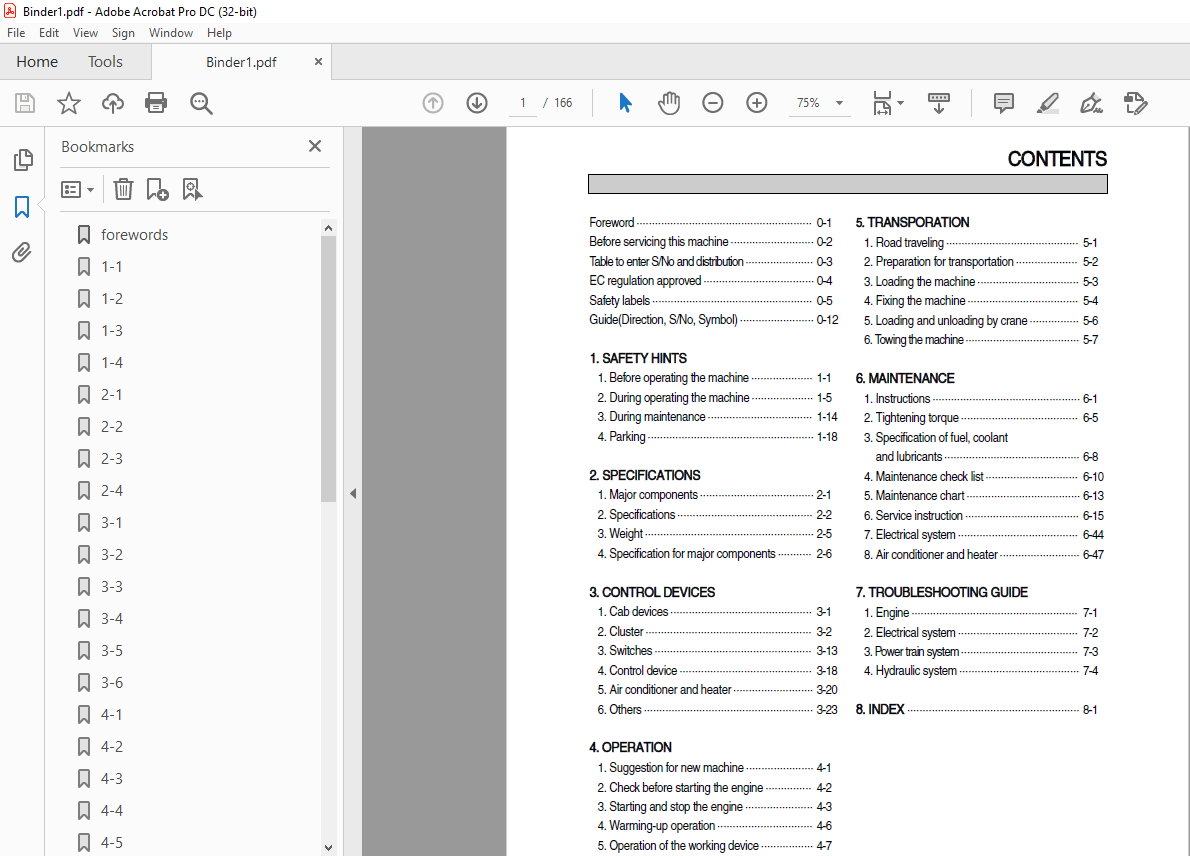Activate the Hand pan tool
This screenshot has height=856, width=1190.
click(669, 102)
